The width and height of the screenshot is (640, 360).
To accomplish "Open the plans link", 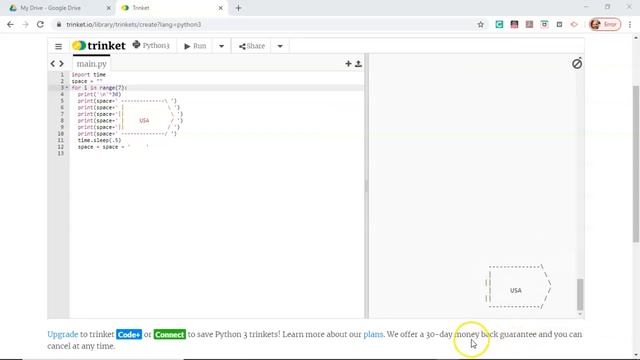I will tap(373, 334).
